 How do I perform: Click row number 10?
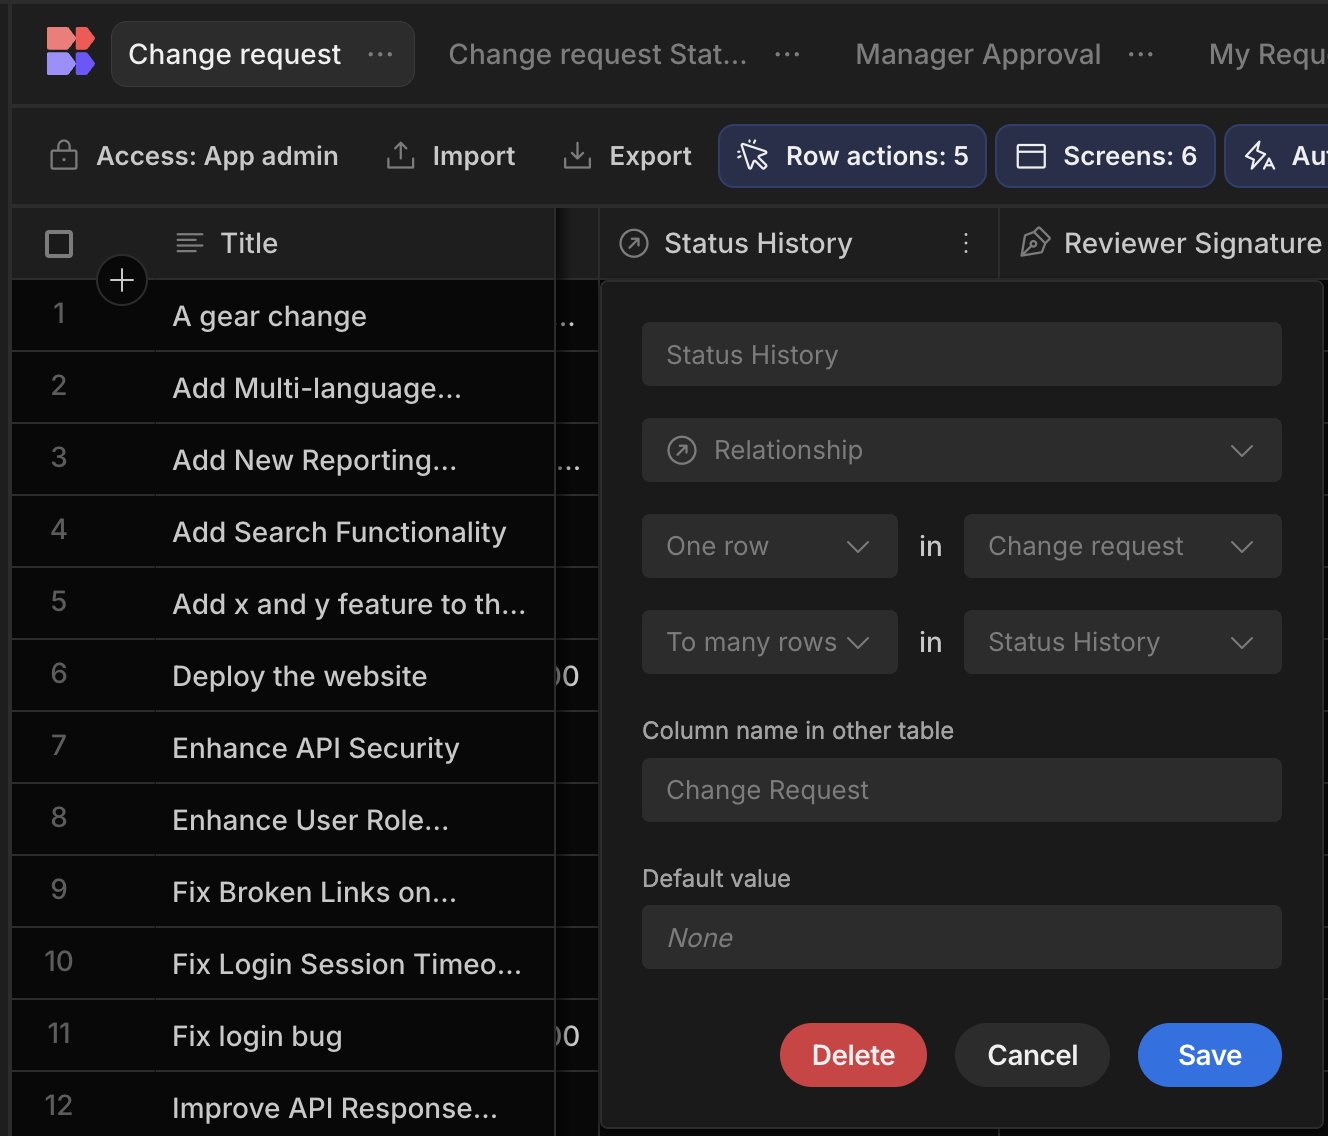59,961
